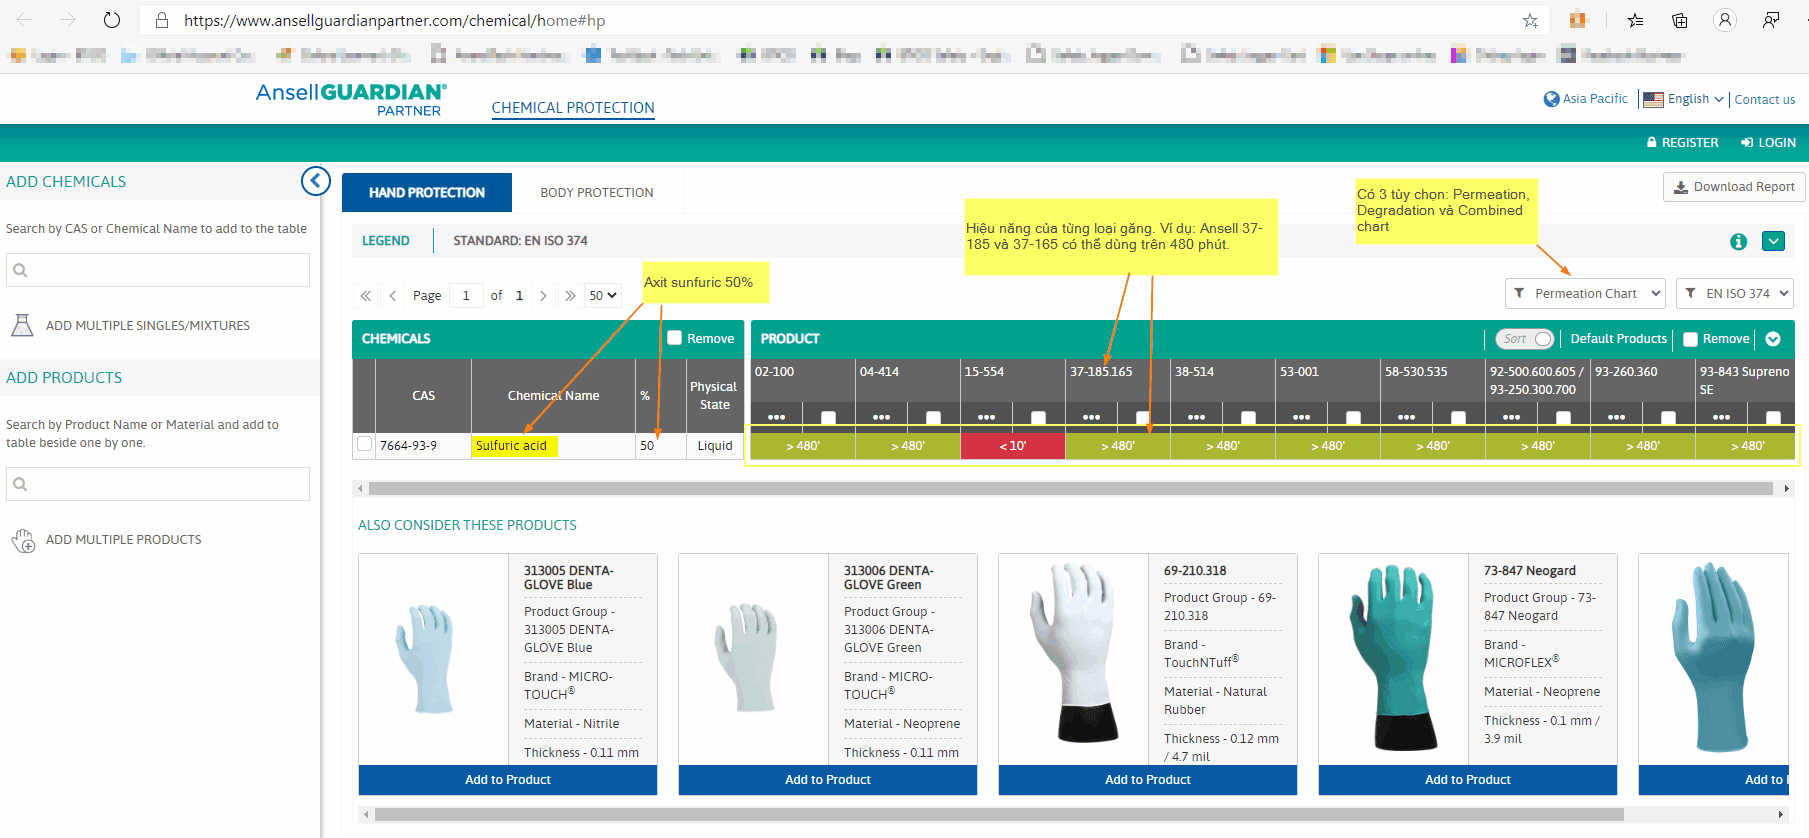Open options menu for product 37-185.165
The width and height of the screenshot is (1809, 838).
click(1091, 416)
